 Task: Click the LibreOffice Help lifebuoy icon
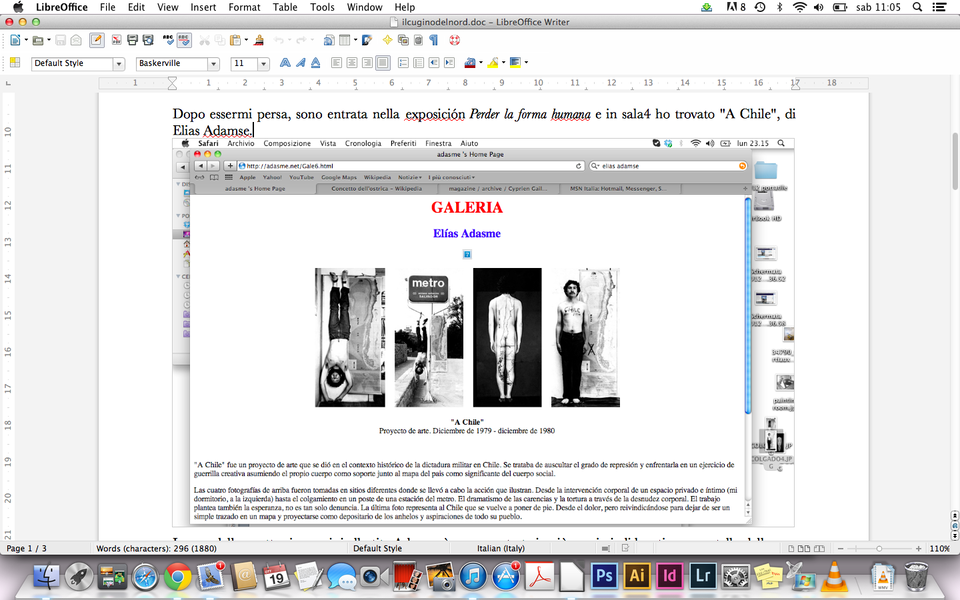[x=455, y=40]
